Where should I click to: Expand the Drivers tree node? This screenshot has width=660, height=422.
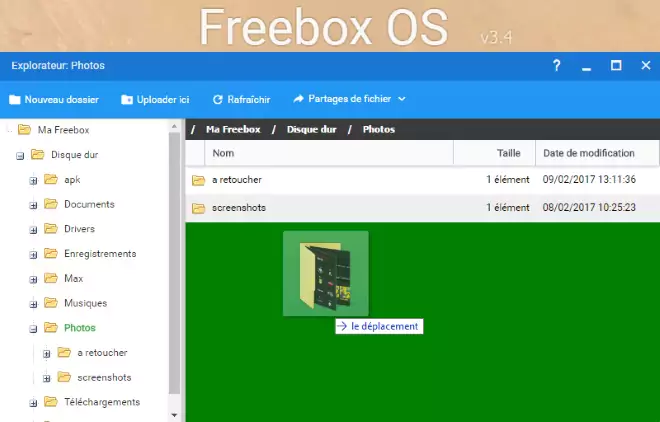[x=33, y=230]
